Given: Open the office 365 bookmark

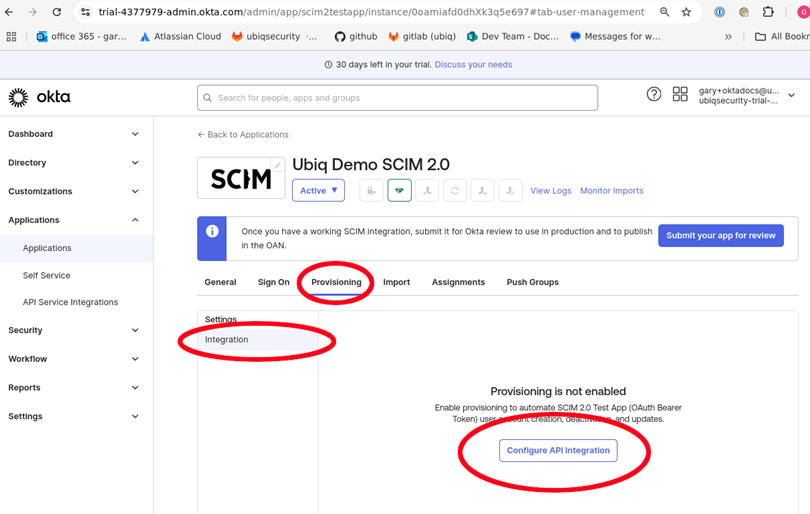Looking at the screenshot, I should coord(82,37).
